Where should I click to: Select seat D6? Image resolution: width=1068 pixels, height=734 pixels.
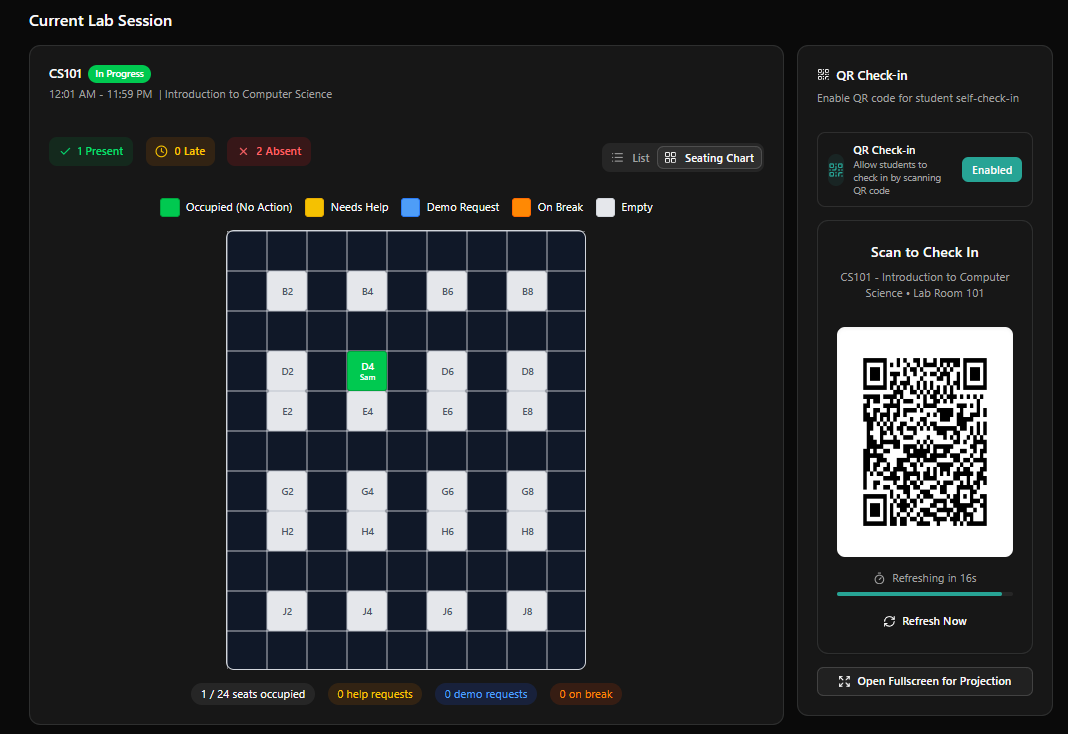[x=447, y=371]
